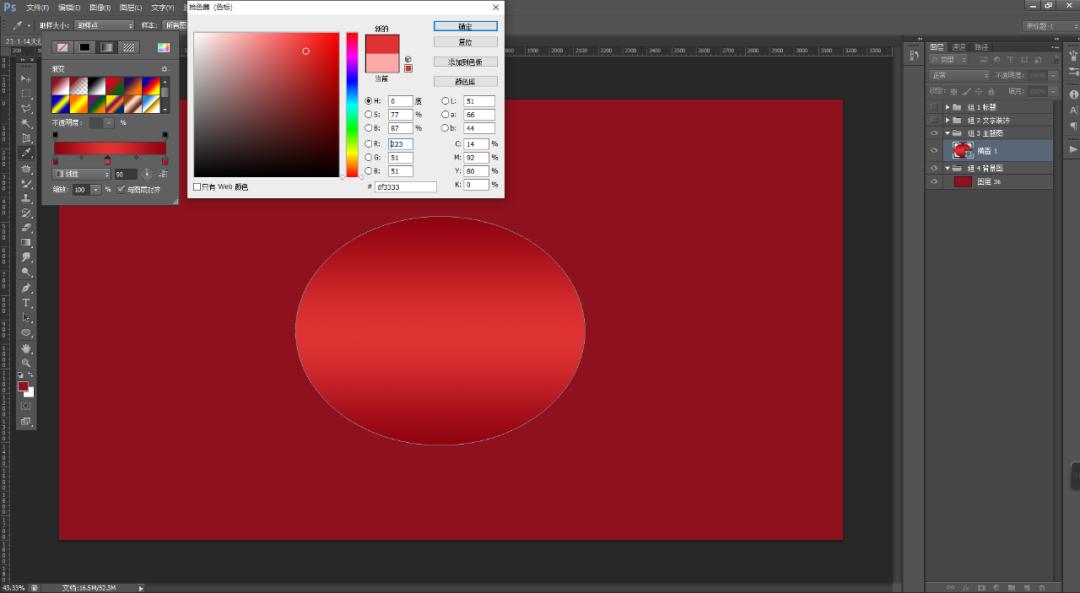Open the gradient style dropdown
Image resolution: width=1080 pixels, height=593 pixels.
coord(81,174)
